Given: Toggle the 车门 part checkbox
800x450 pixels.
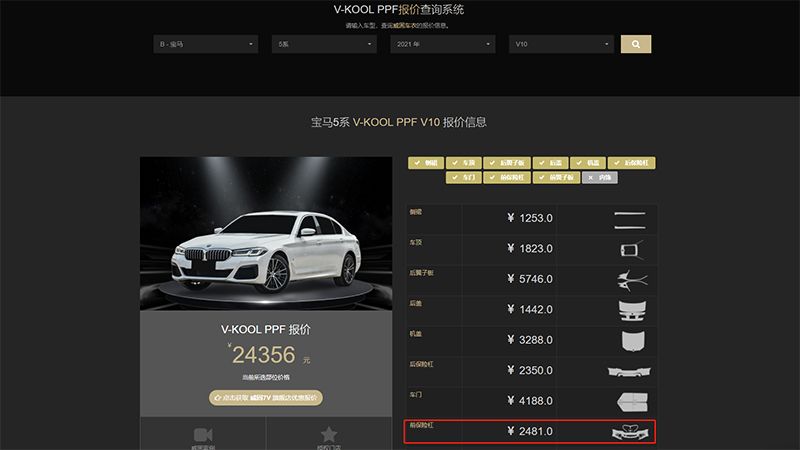Looking at the screenshot, I should [463, 178].
